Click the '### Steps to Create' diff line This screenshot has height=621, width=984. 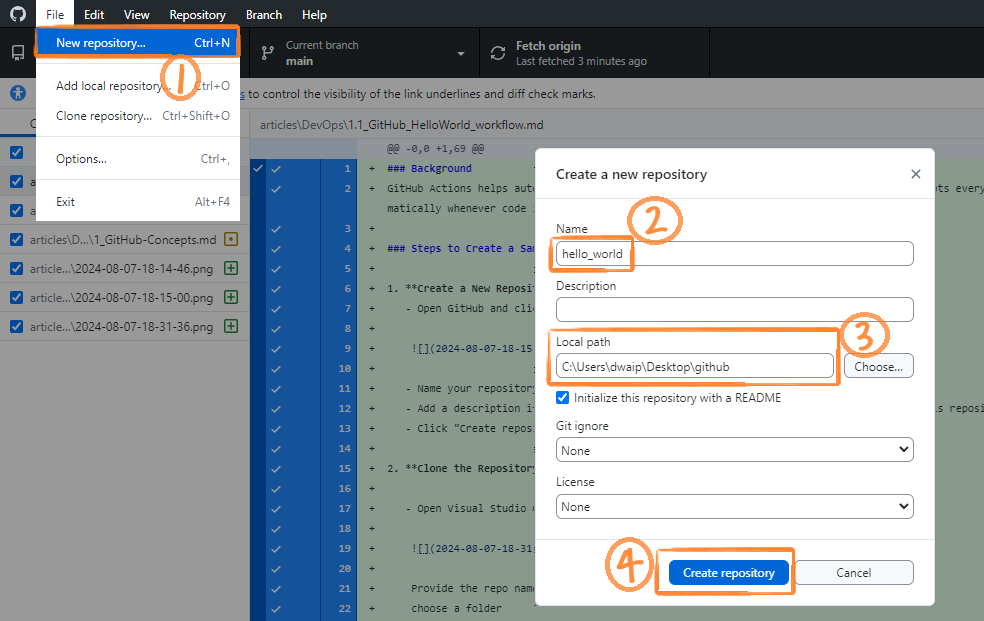[x=461, y=248]
